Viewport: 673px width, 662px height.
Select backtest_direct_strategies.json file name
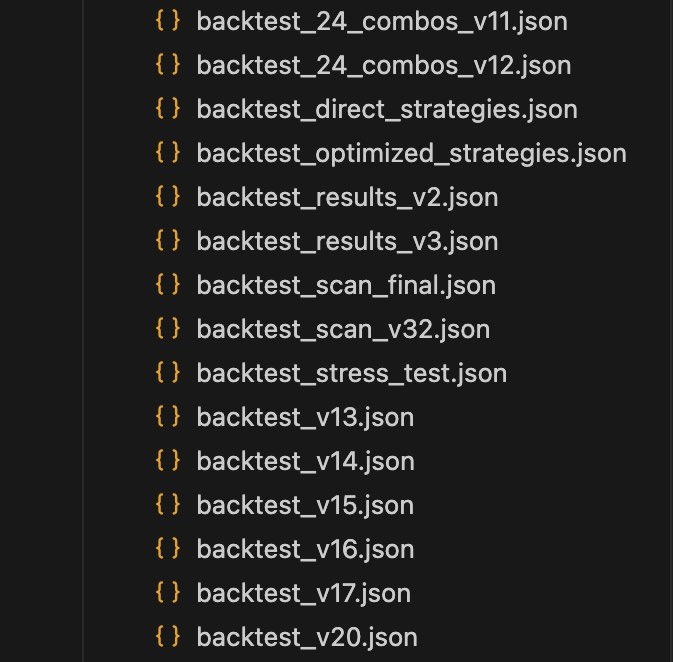(x=387, y=109)
